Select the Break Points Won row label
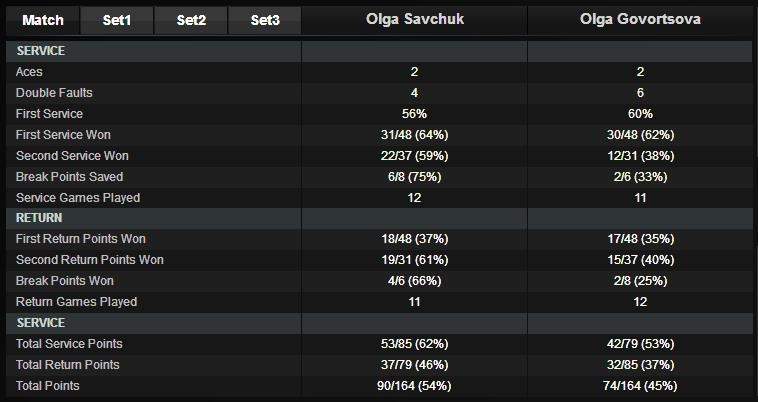Screen dimensions: 758x402 pos(65,281)
